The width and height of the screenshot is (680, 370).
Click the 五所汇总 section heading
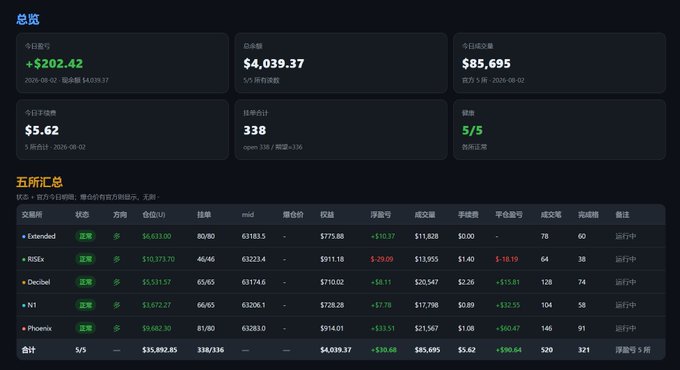point(39,182)
